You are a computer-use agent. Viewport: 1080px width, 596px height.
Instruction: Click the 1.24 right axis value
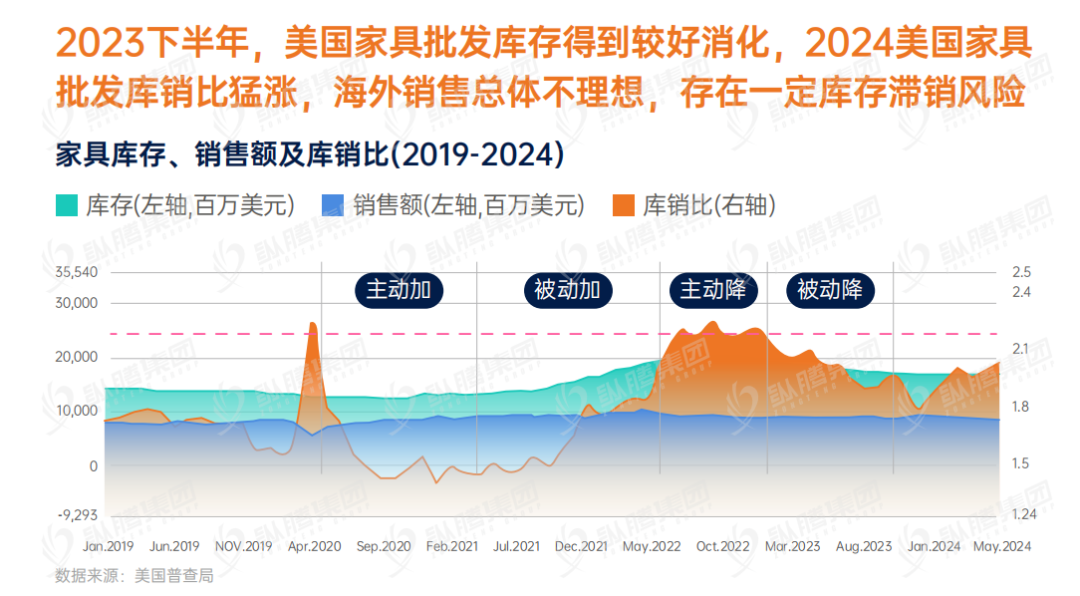point(1024,515)
